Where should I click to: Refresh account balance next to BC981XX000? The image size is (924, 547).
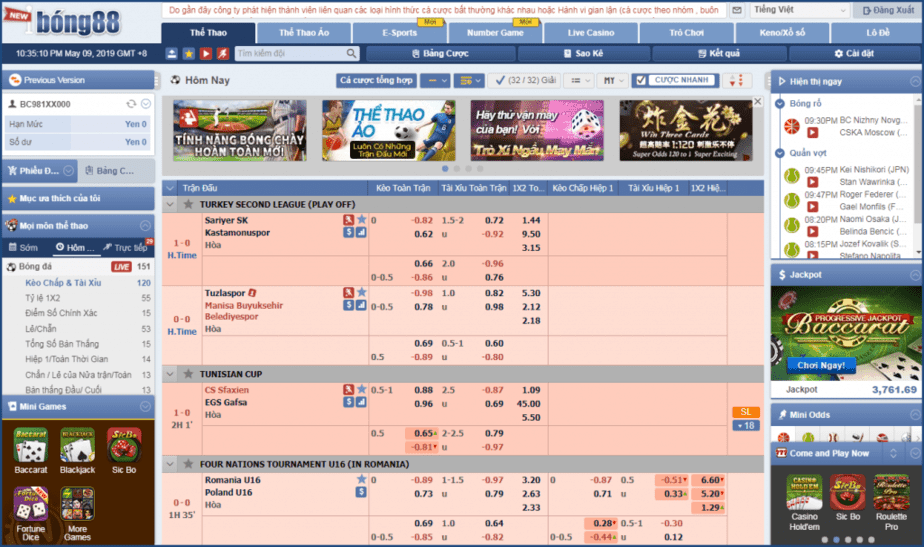tap(131, 104)
